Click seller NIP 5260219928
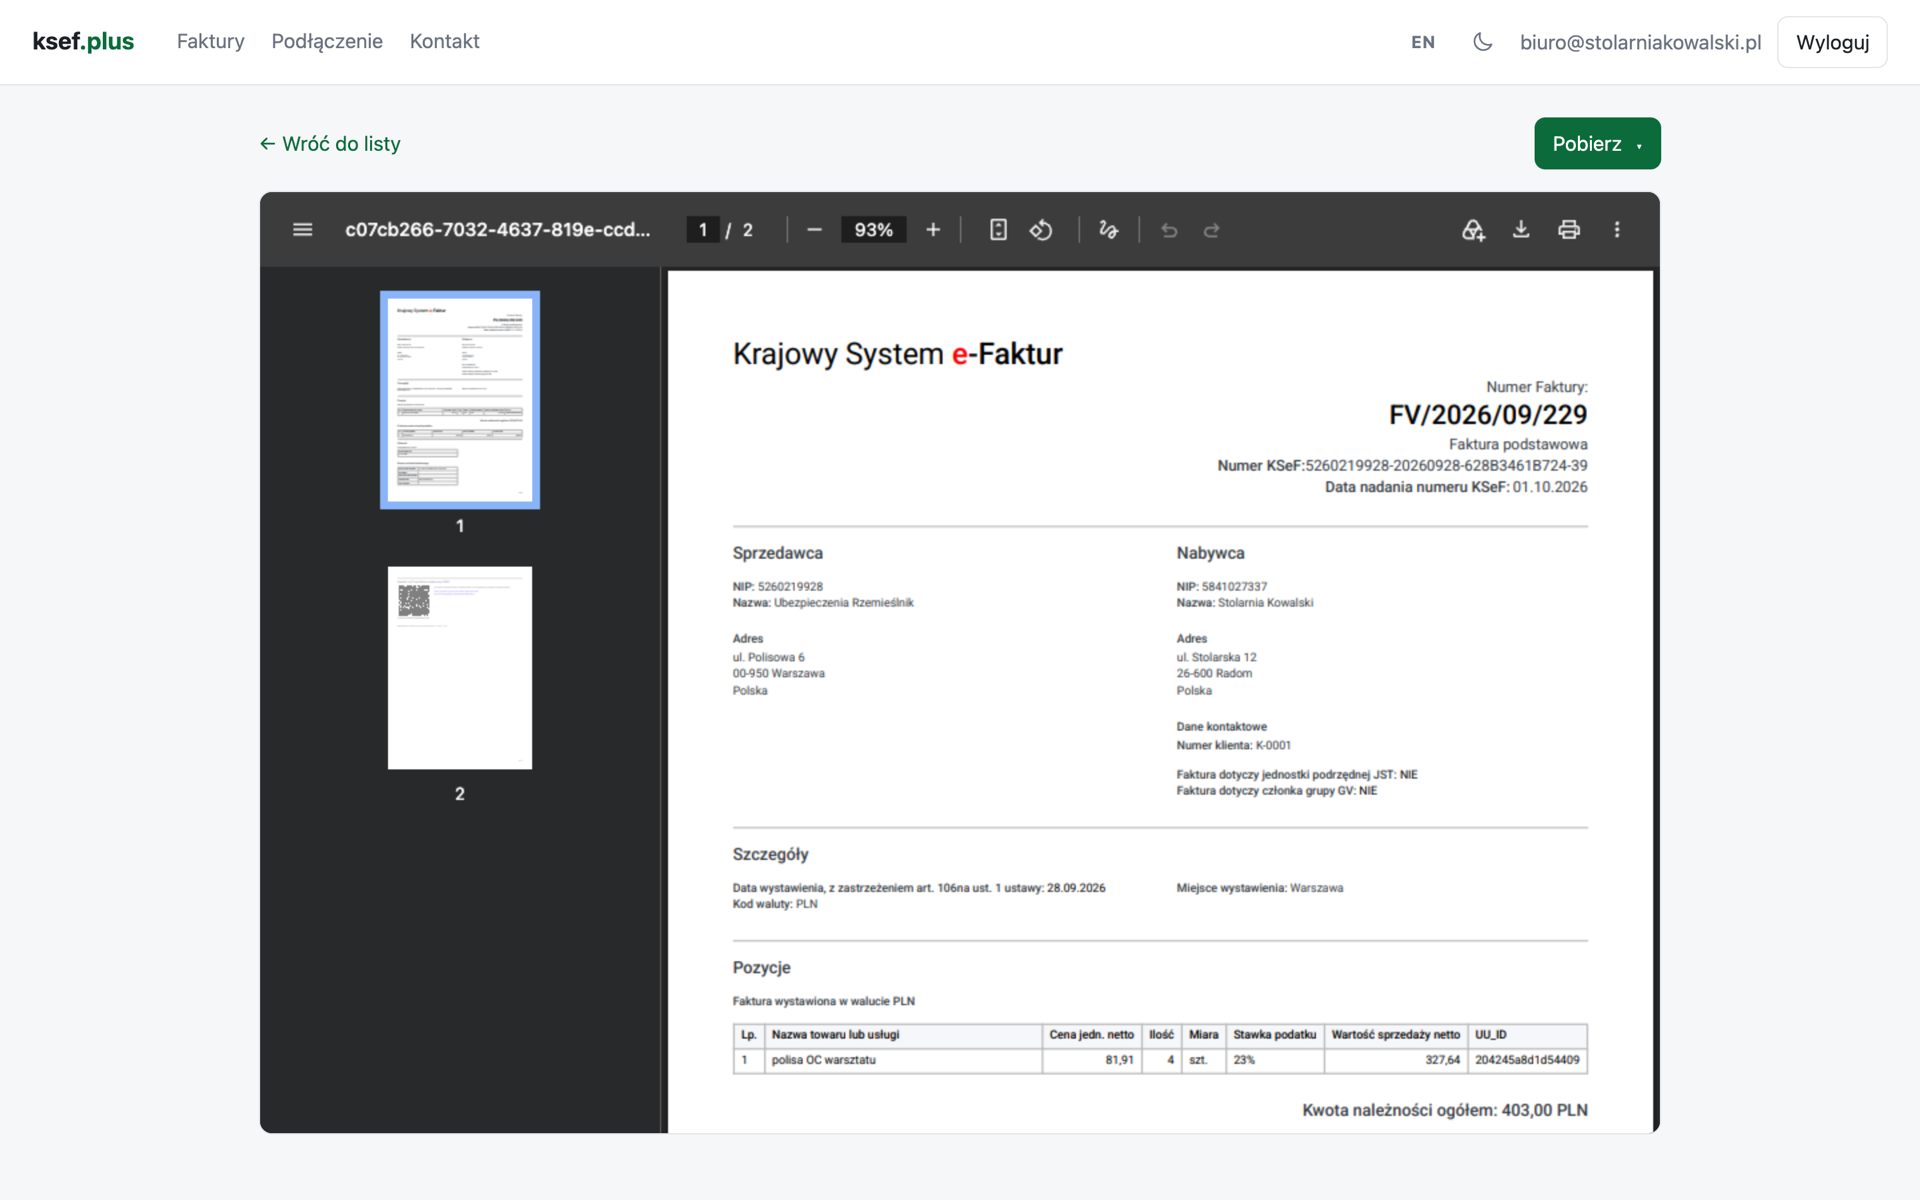The height and width of the screenshot is (1200, 1920). 790,587
